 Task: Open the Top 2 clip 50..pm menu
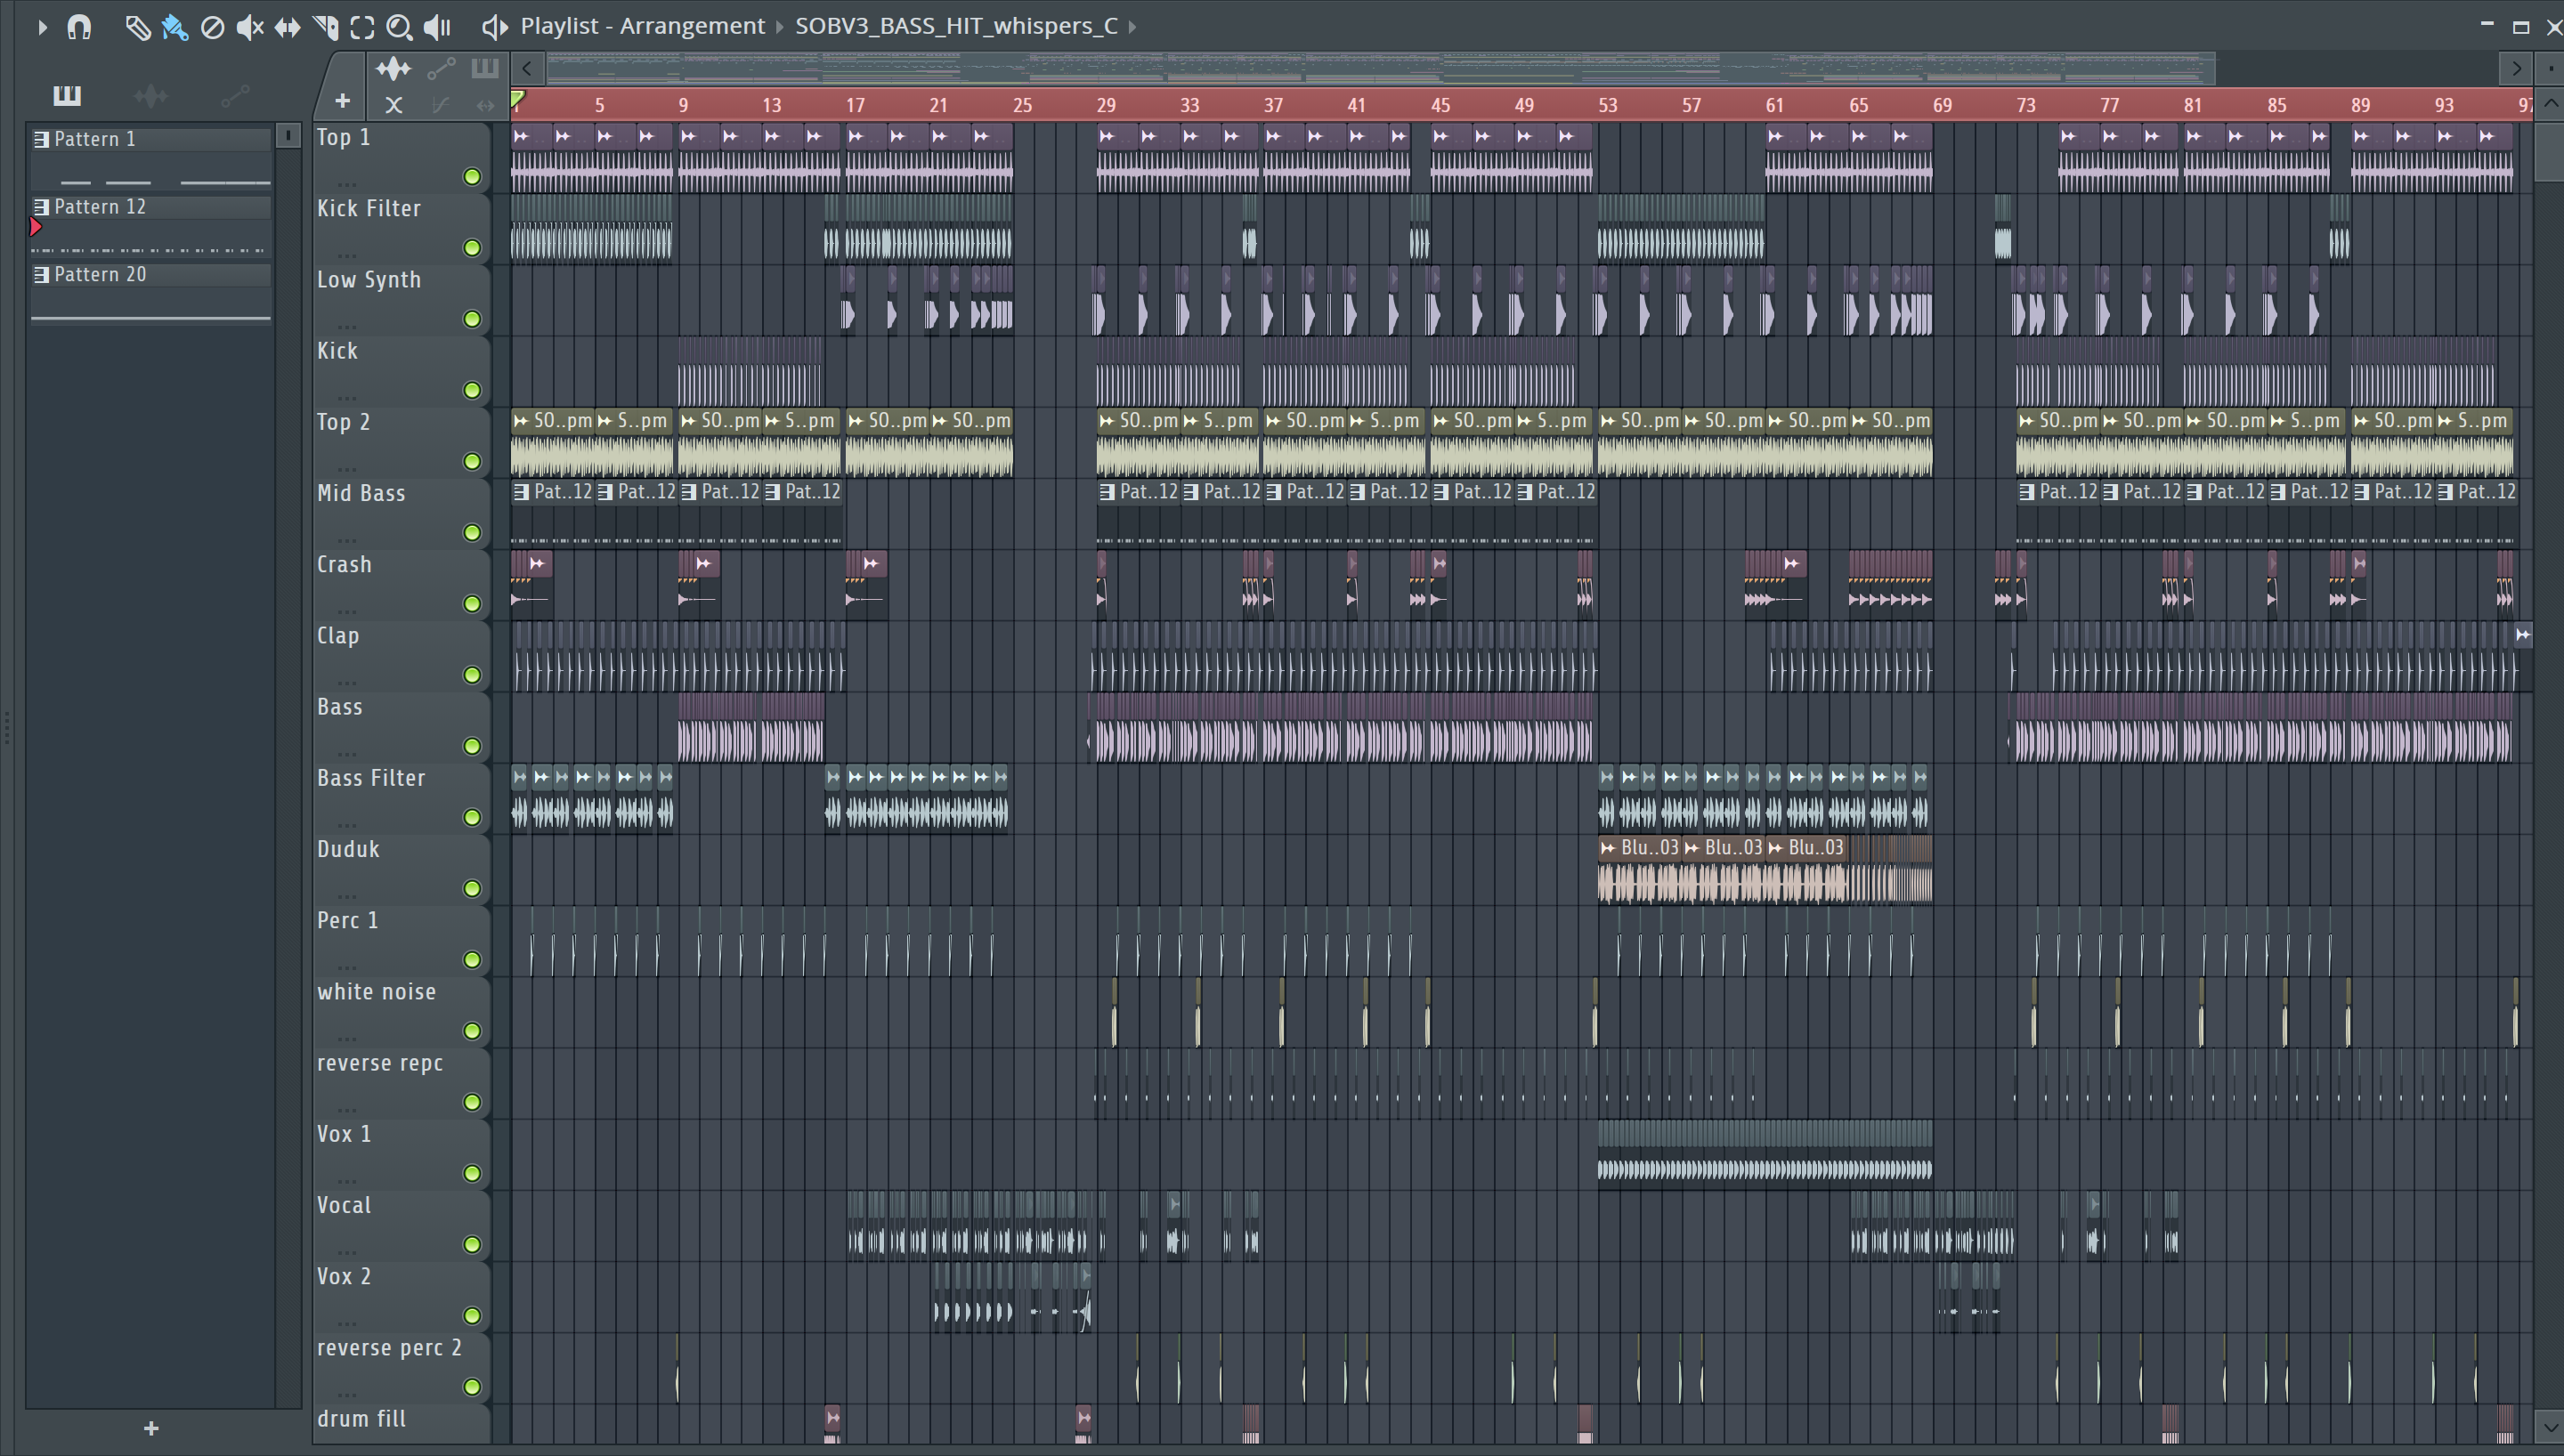[x=521, y=421]
